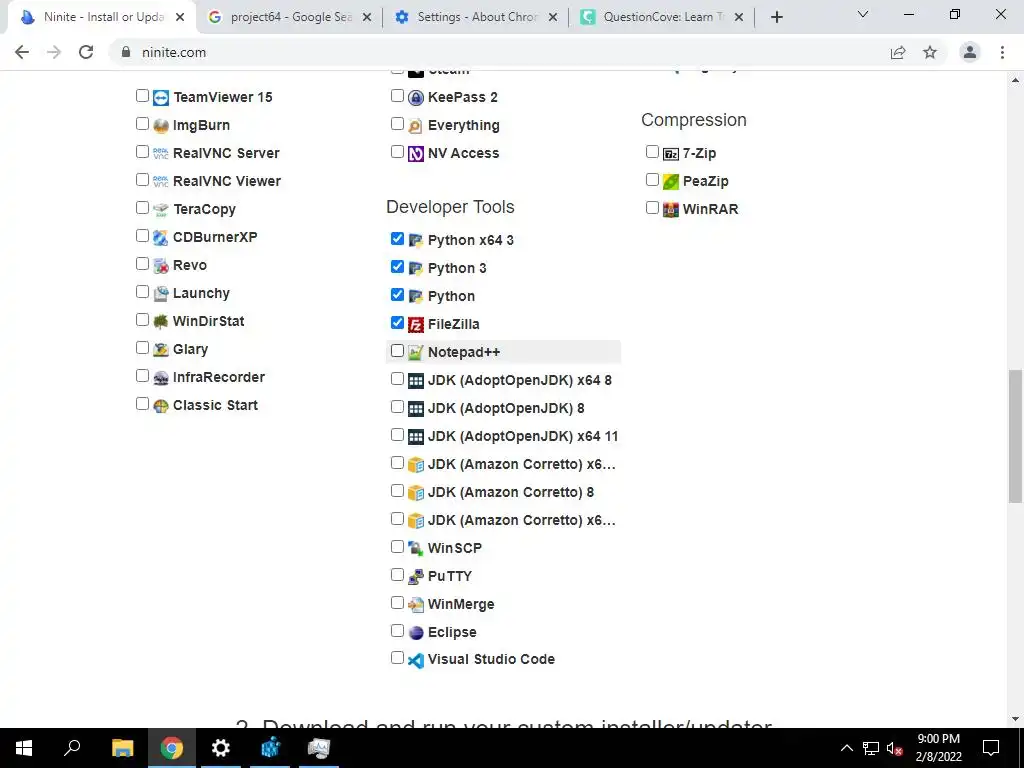Switch to the Settings - About Chrome tab
The image size is (1024, 768).
pyautogui.click(x=476, y=17)
